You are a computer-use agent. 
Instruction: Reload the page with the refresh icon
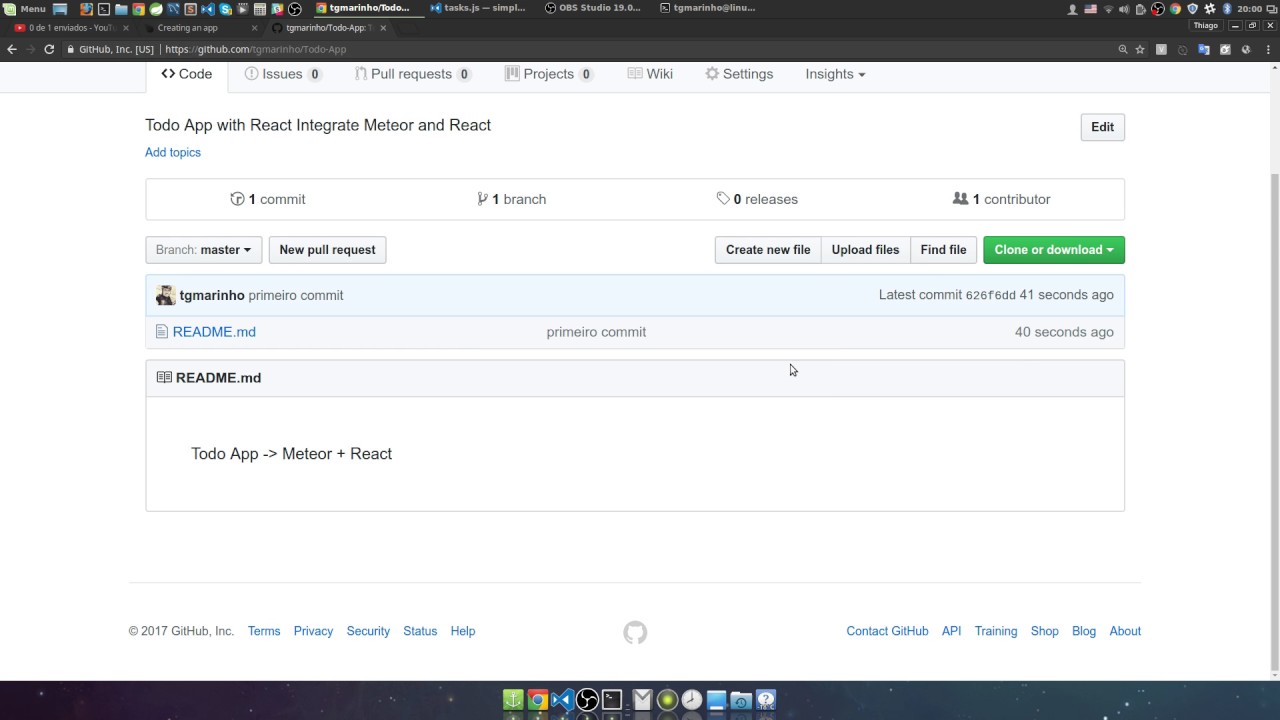(x=49, y=49)
